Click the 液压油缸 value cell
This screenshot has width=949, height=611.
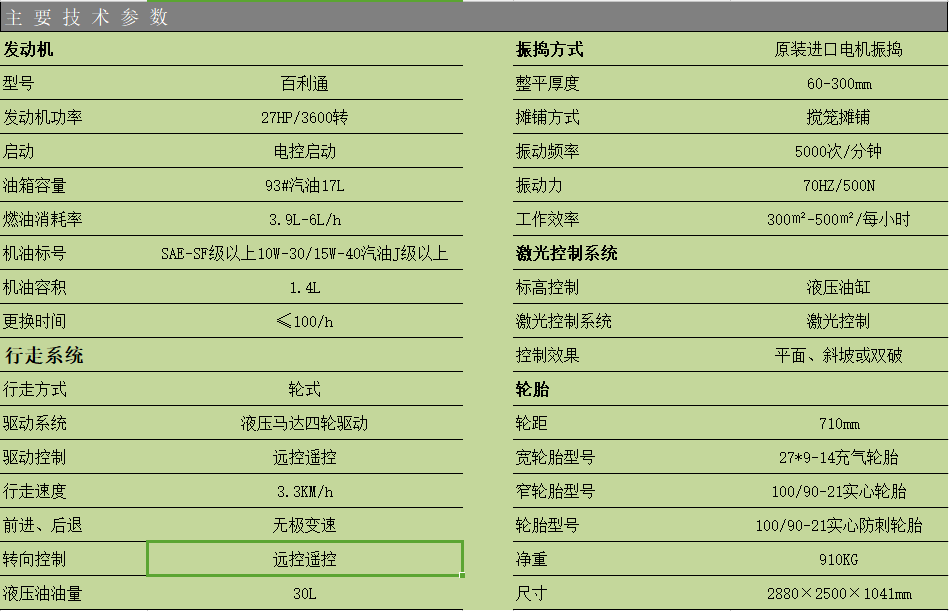[x=839, y=287]
